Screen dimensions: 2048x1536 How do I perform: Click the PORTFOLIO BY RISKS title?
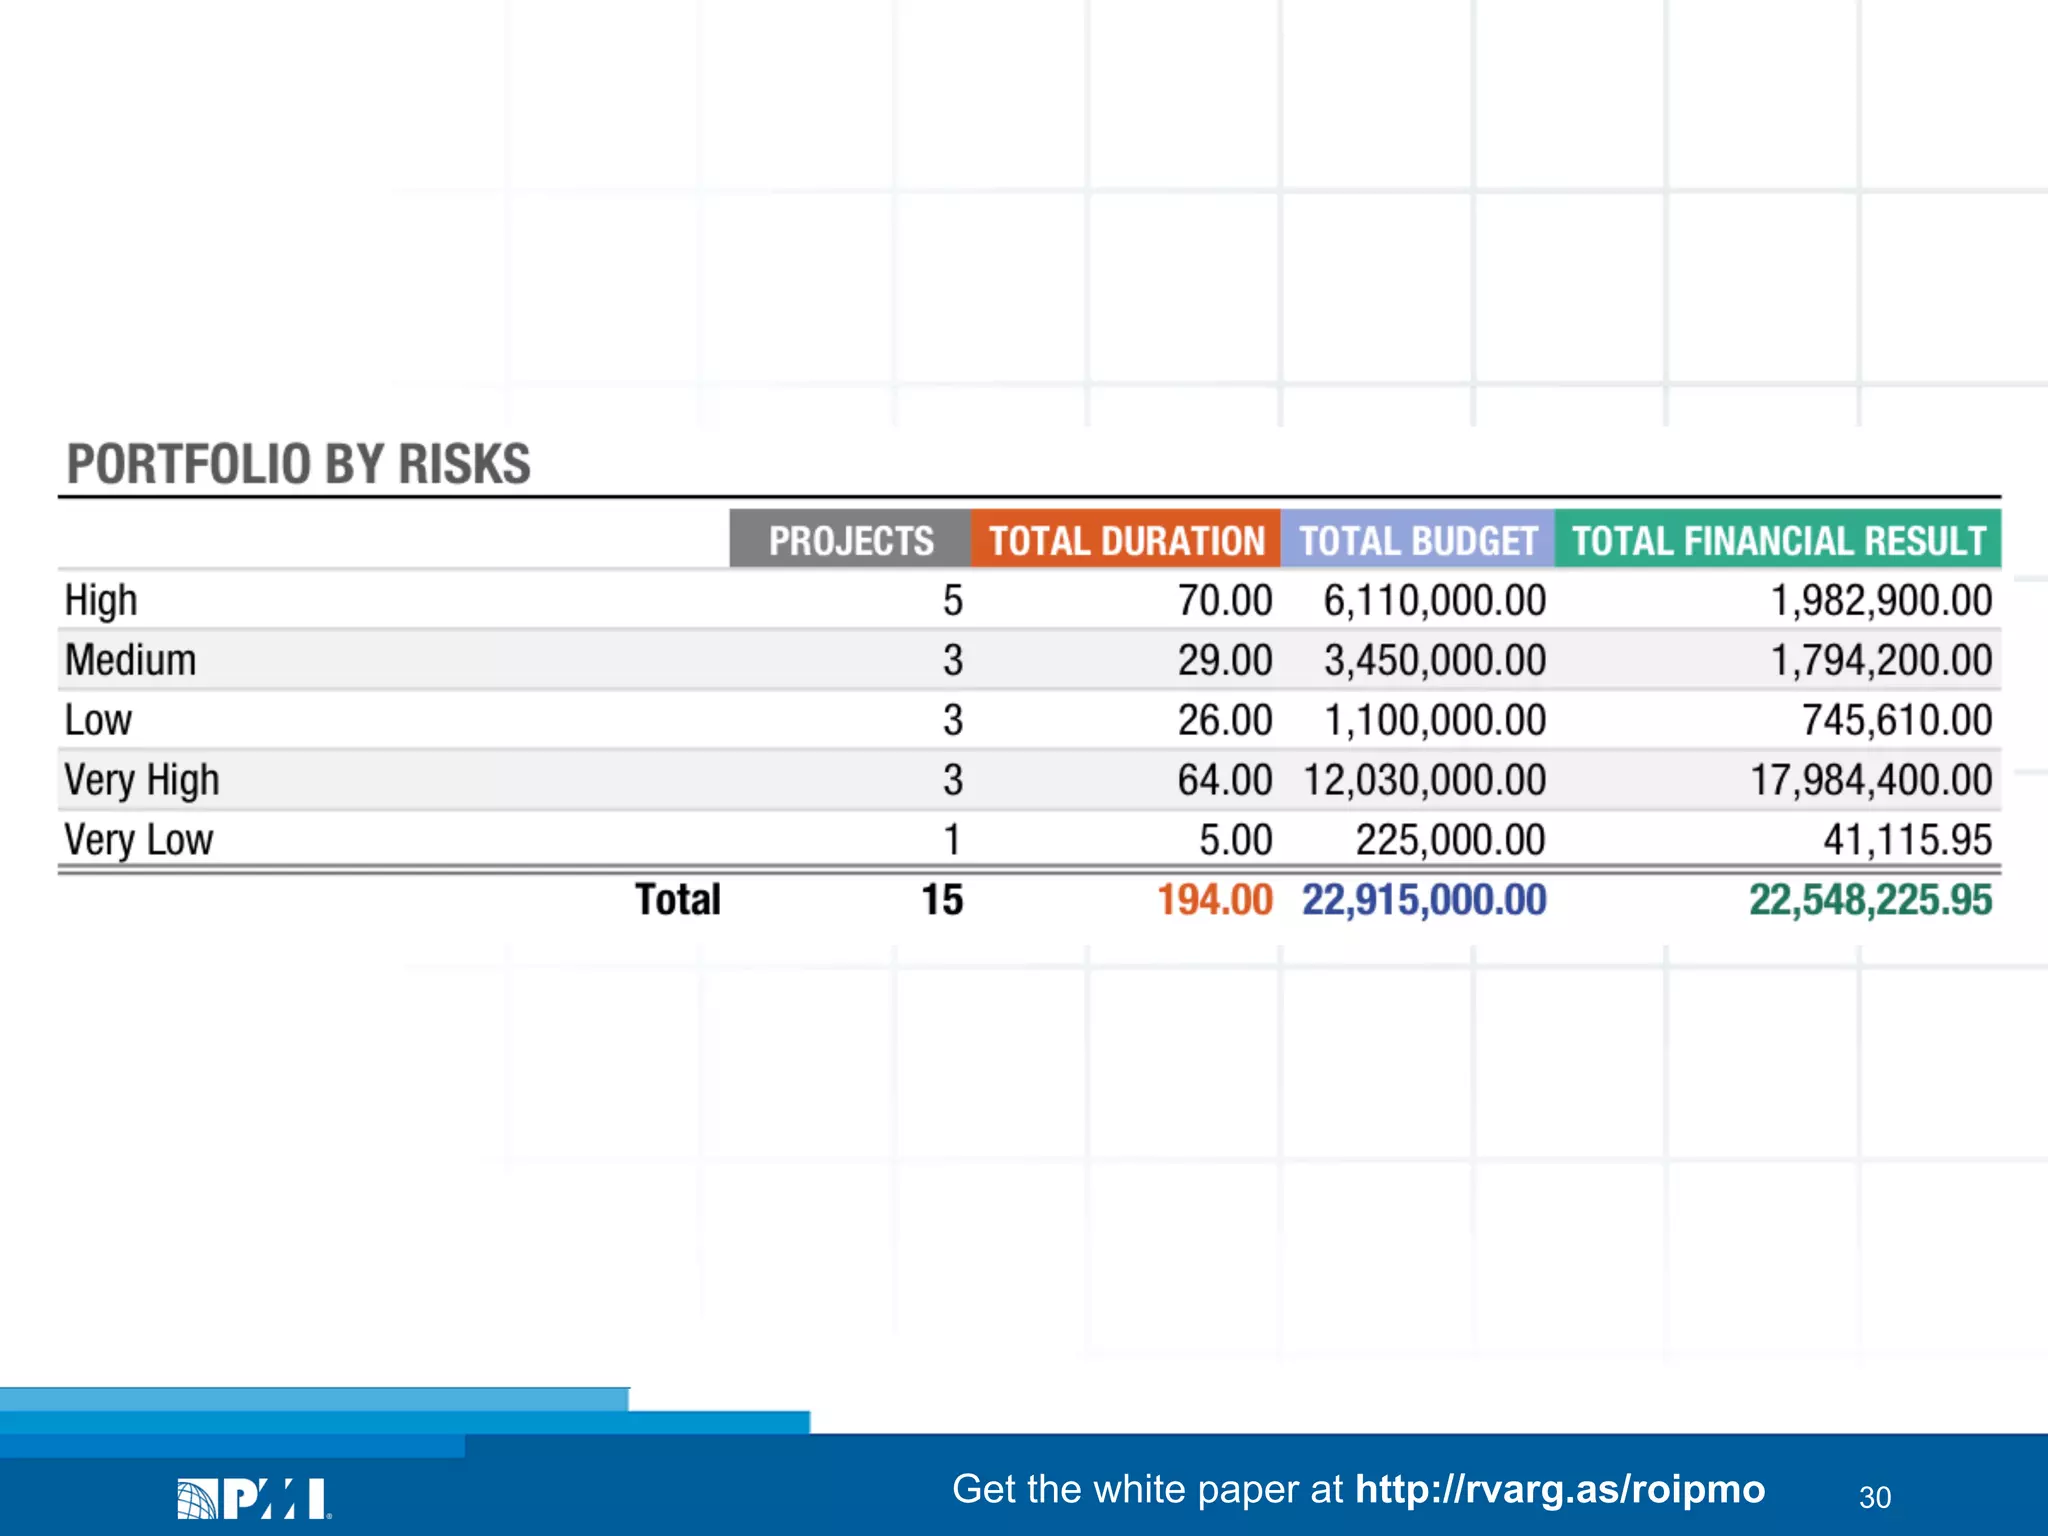[x=298, y=465]
